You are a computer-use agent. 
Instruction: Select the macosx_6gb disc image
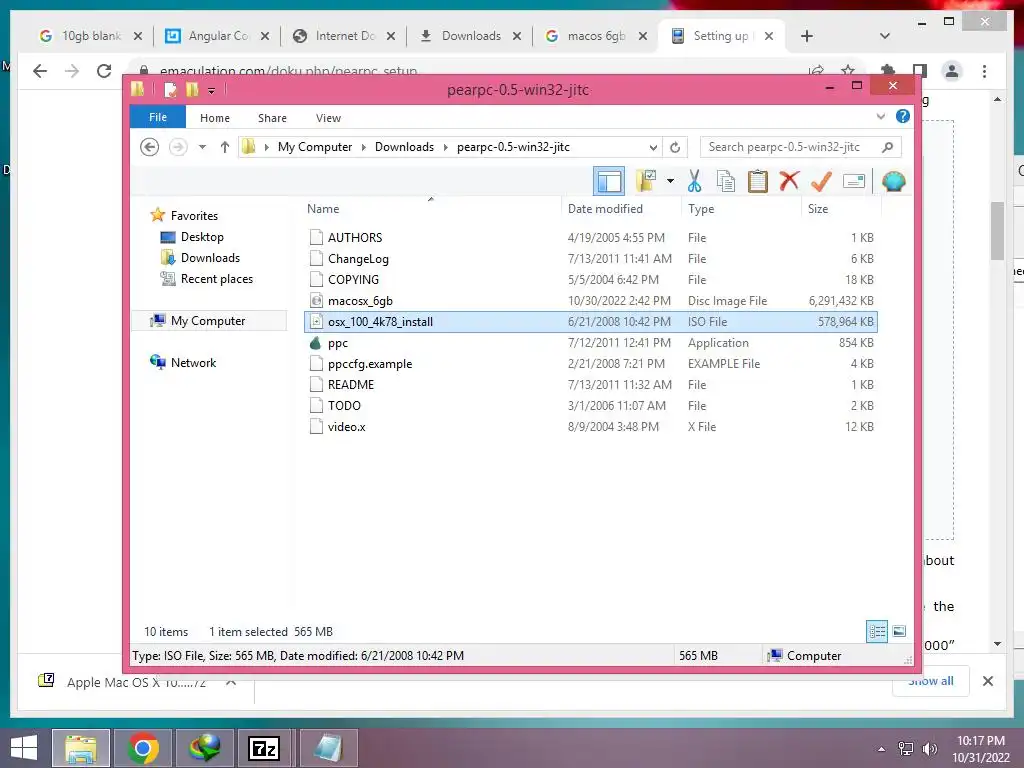tap(590, 300)
